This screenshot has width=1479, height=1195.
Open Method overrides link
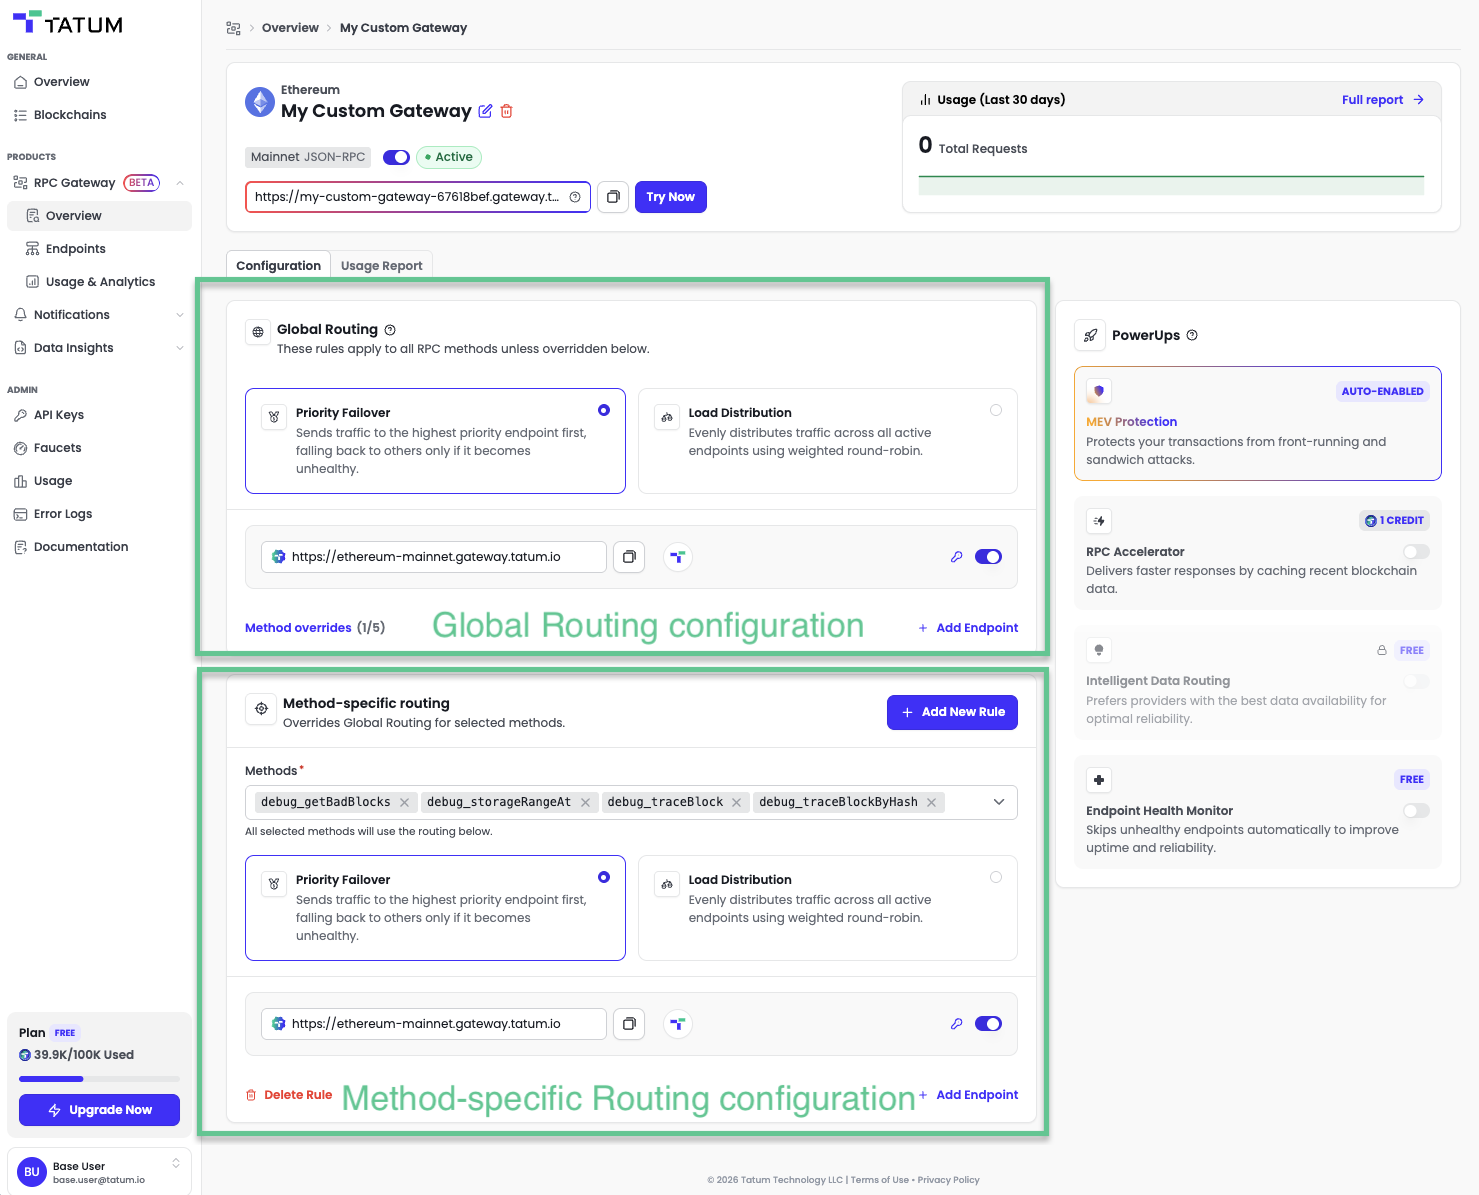point(298,628)
